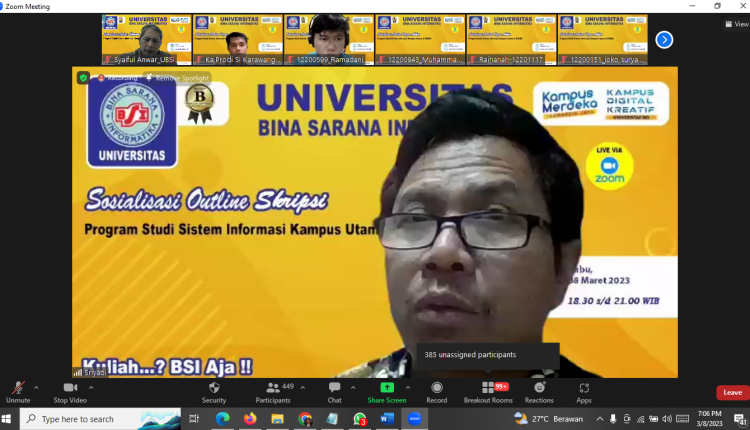Show hidden system tray icons

[x=599, y=419]
